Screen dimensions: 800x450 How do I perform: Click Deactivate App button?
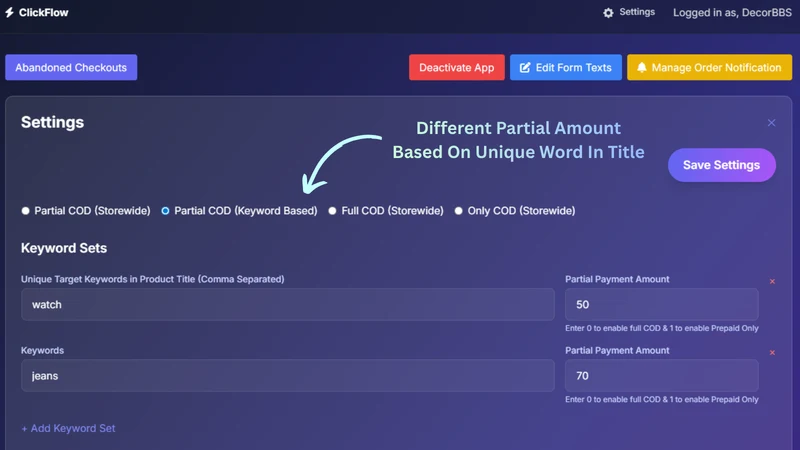[x=457, y=67]
